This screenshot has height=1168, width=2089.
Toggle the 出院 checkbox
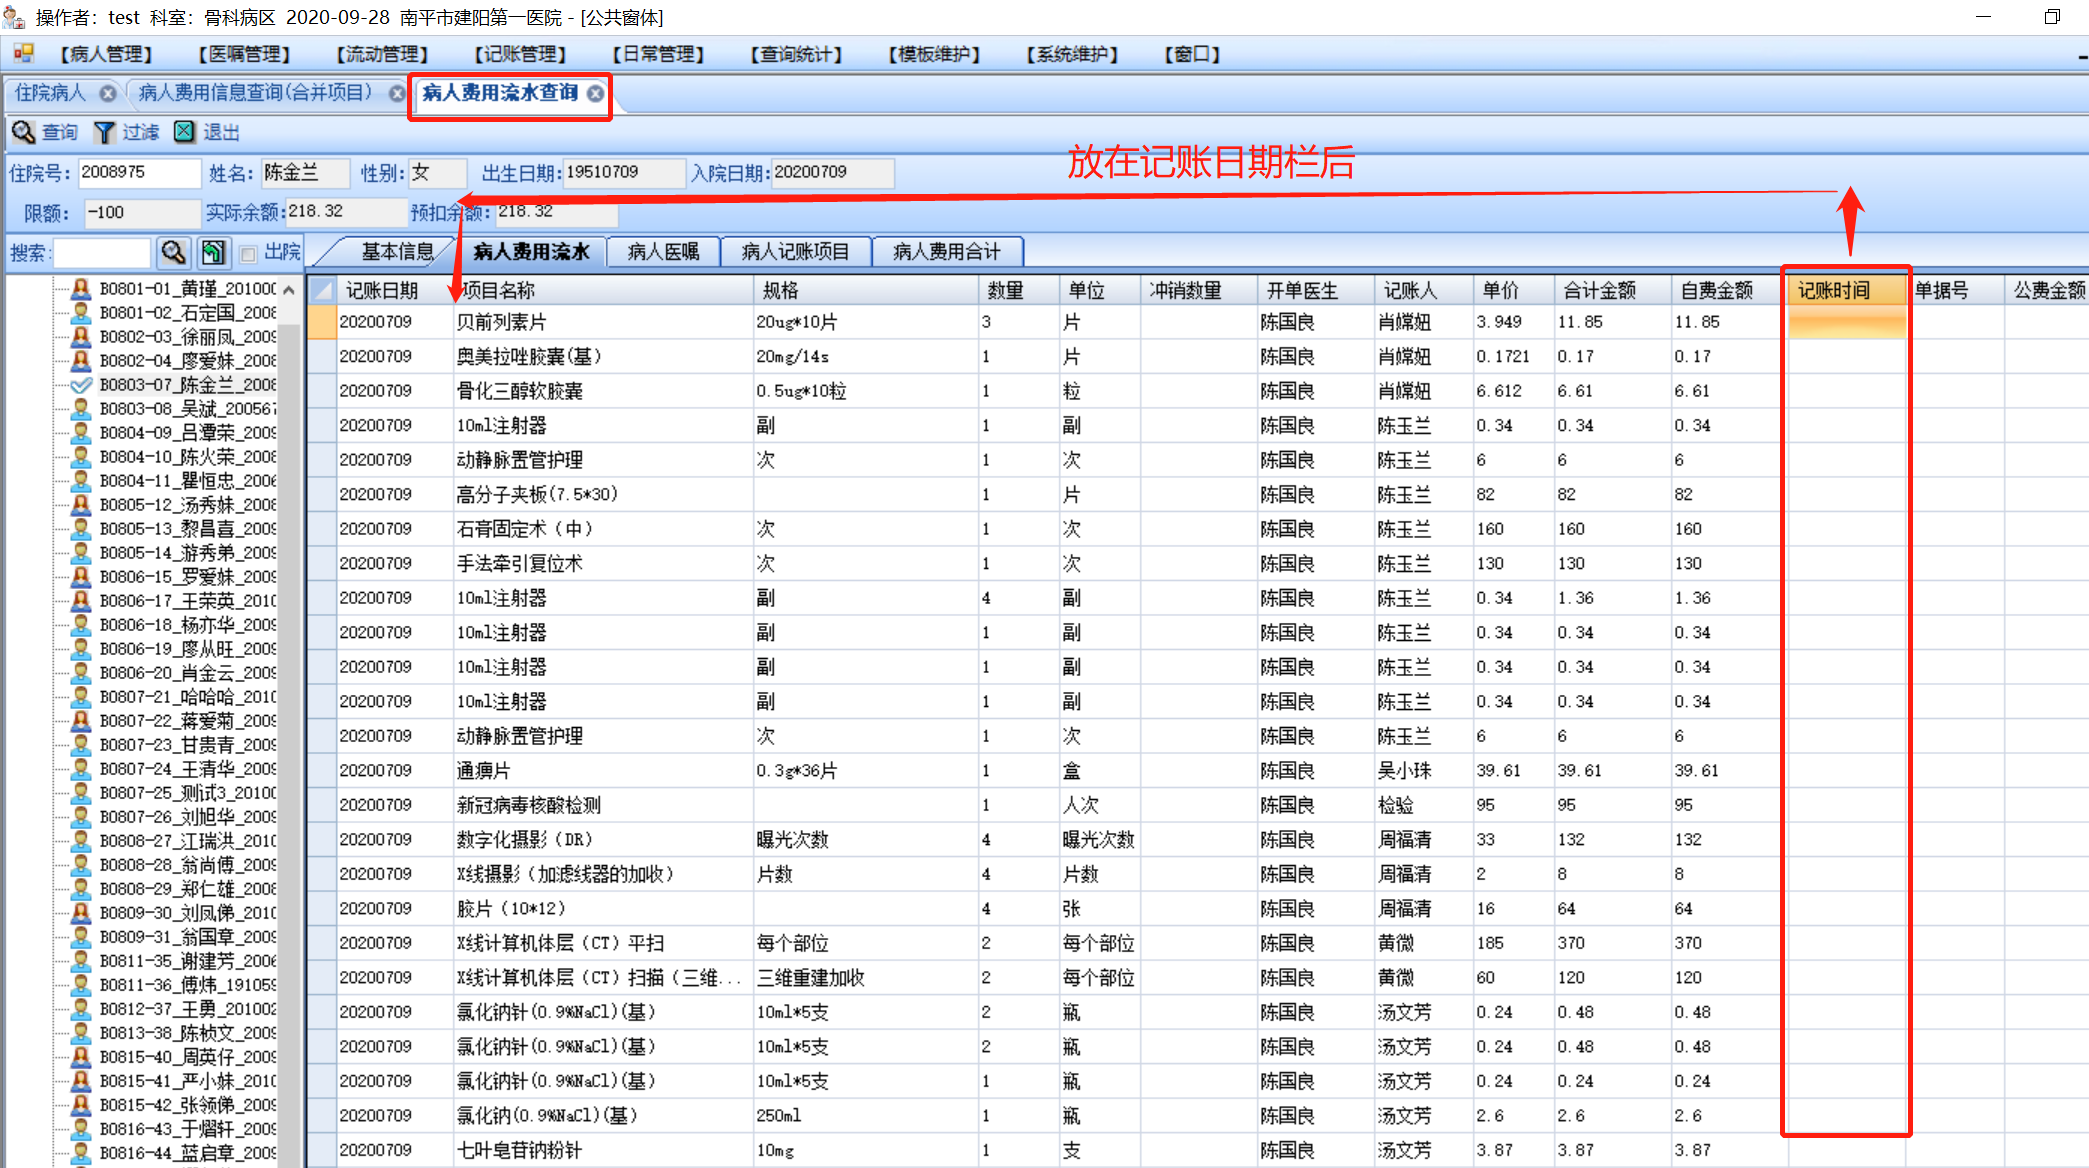249,253
